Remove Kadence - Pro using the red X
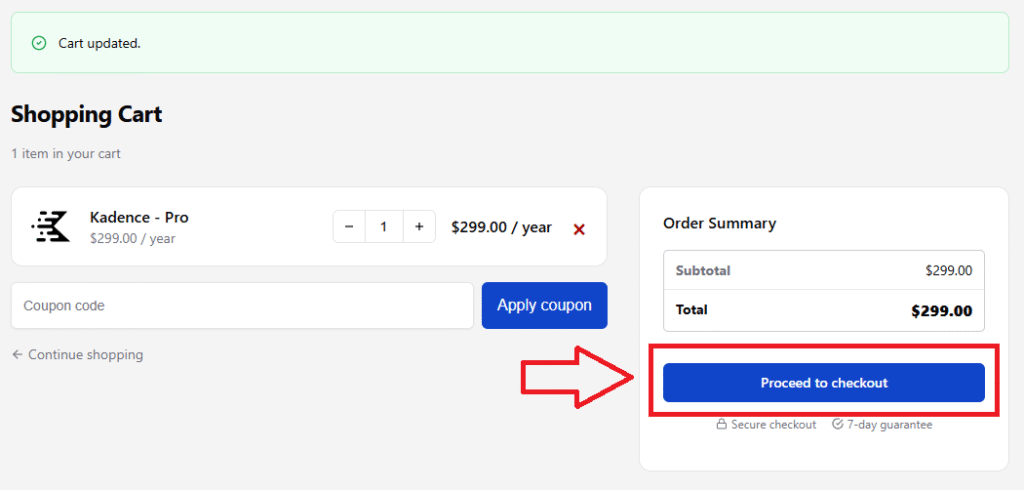The height and width of the screenshot is (490, 1024). point(579,229)
